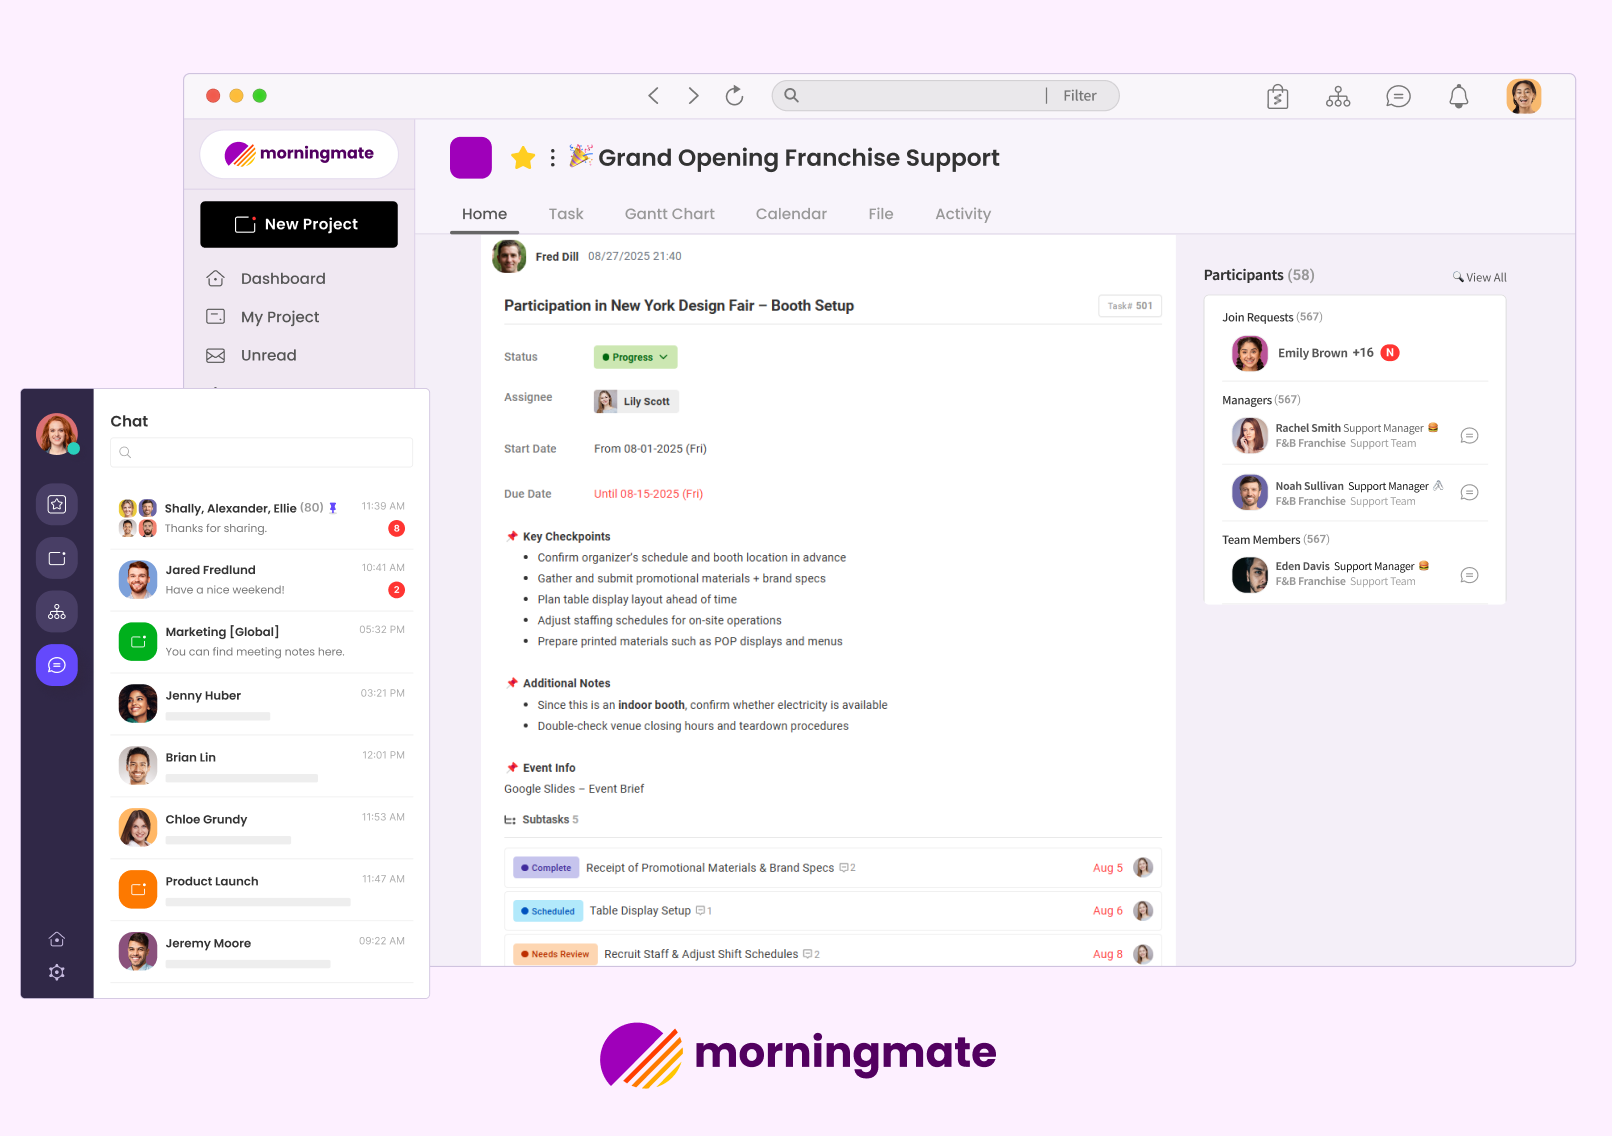Viewport: 1612px width, 1136px height.
Task: Open the chat bubble icon in top bar
Action: pyautogui.click(x=1397, y=96)
